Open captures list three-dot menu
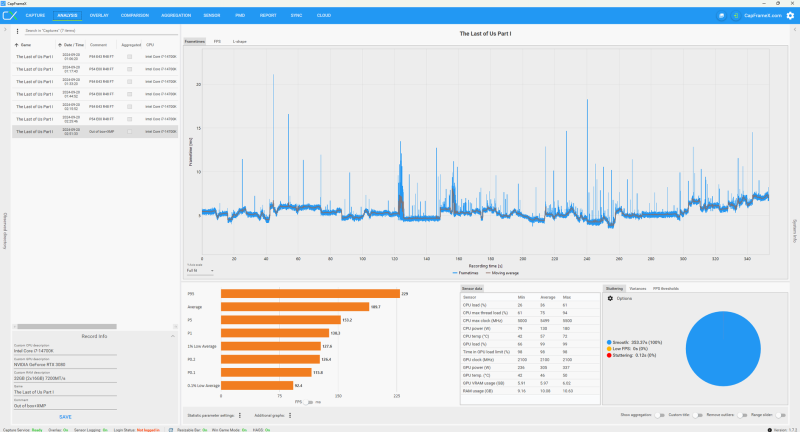800x432 pixels. coord(17,31)
